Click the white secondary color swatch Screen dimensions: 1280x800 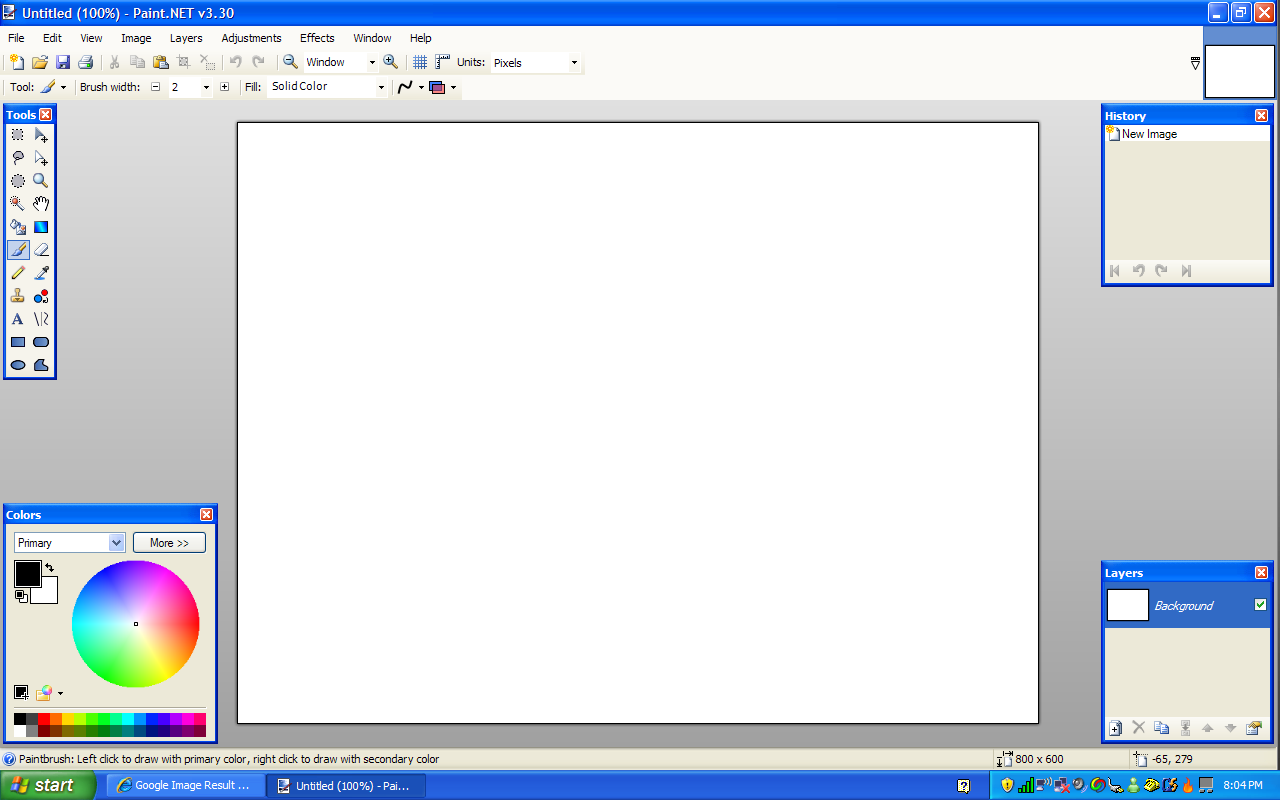point(48,594)
